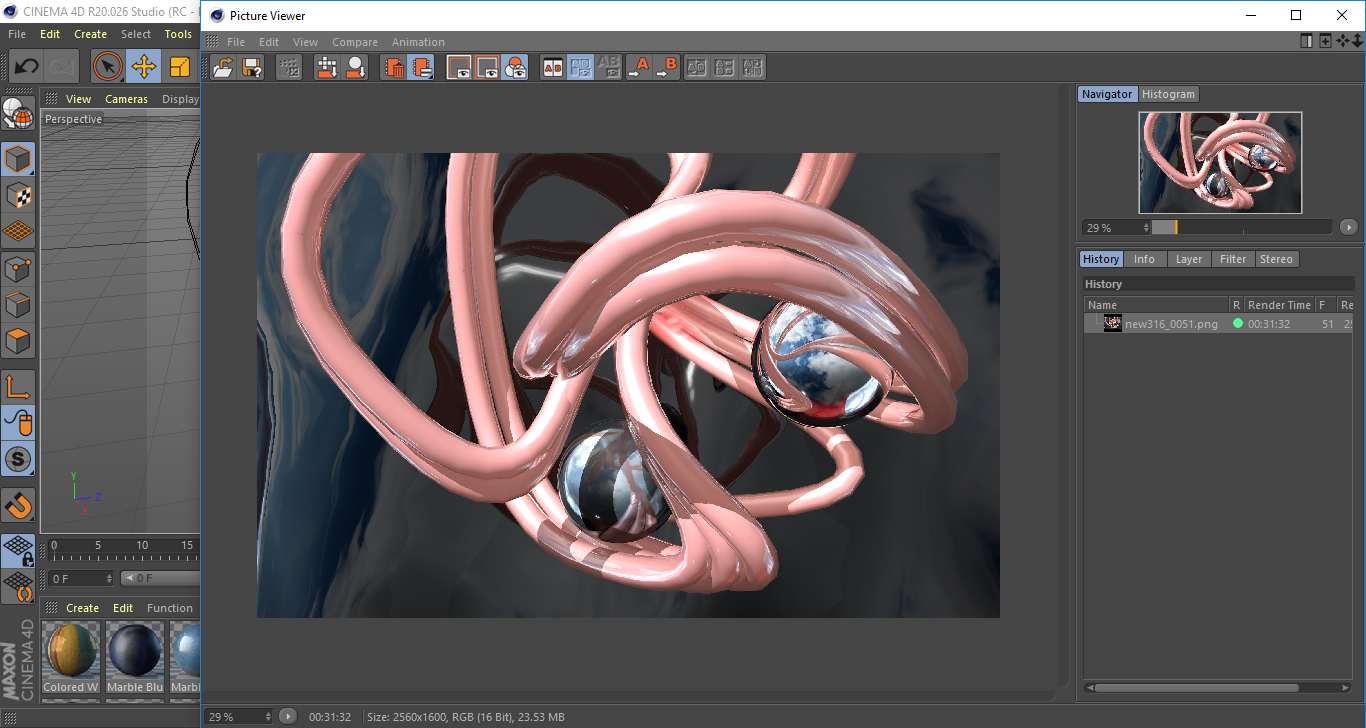Switch to Edges mode

(18, 305)
